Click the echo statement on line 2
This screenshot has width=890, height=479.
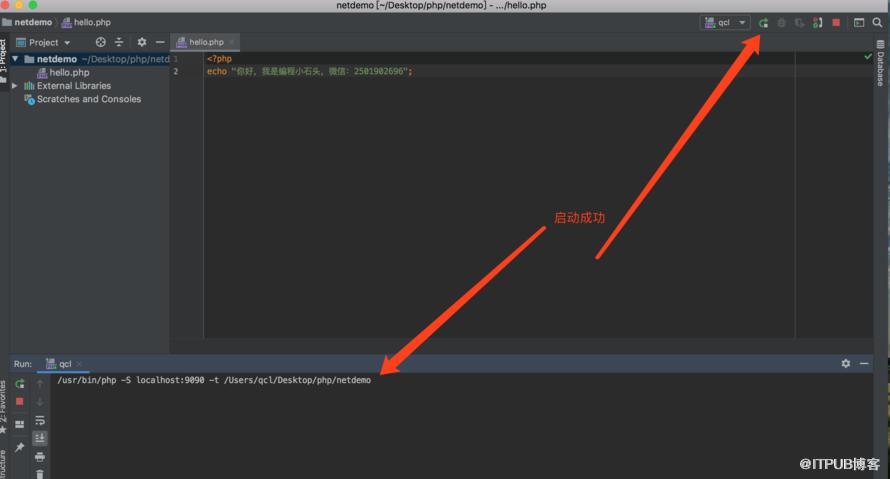(310, 72)
